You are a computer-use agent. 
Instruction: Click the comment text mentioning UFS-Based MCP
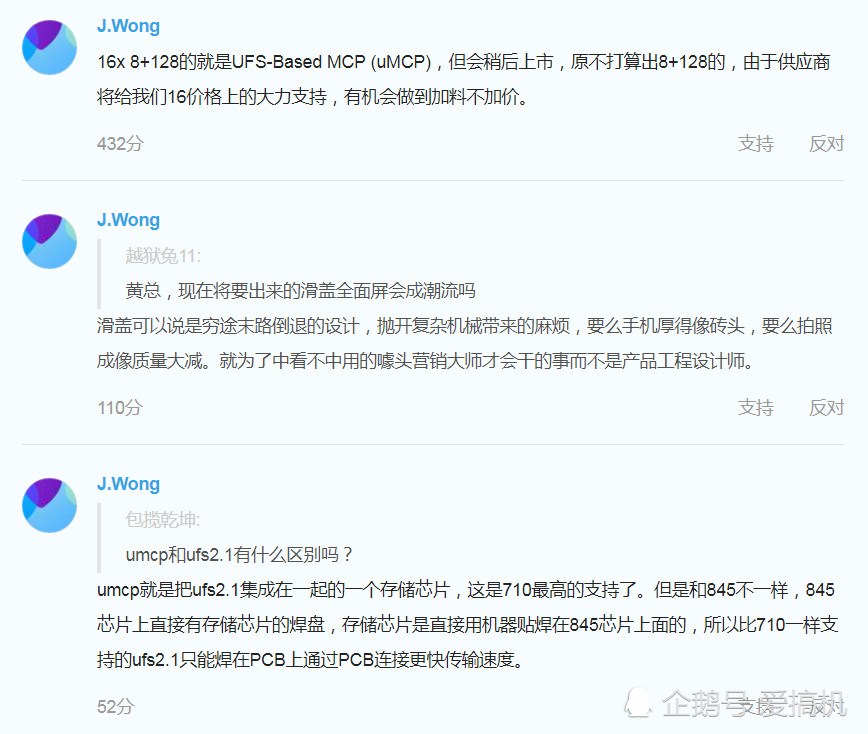click(x=464, y=79)
